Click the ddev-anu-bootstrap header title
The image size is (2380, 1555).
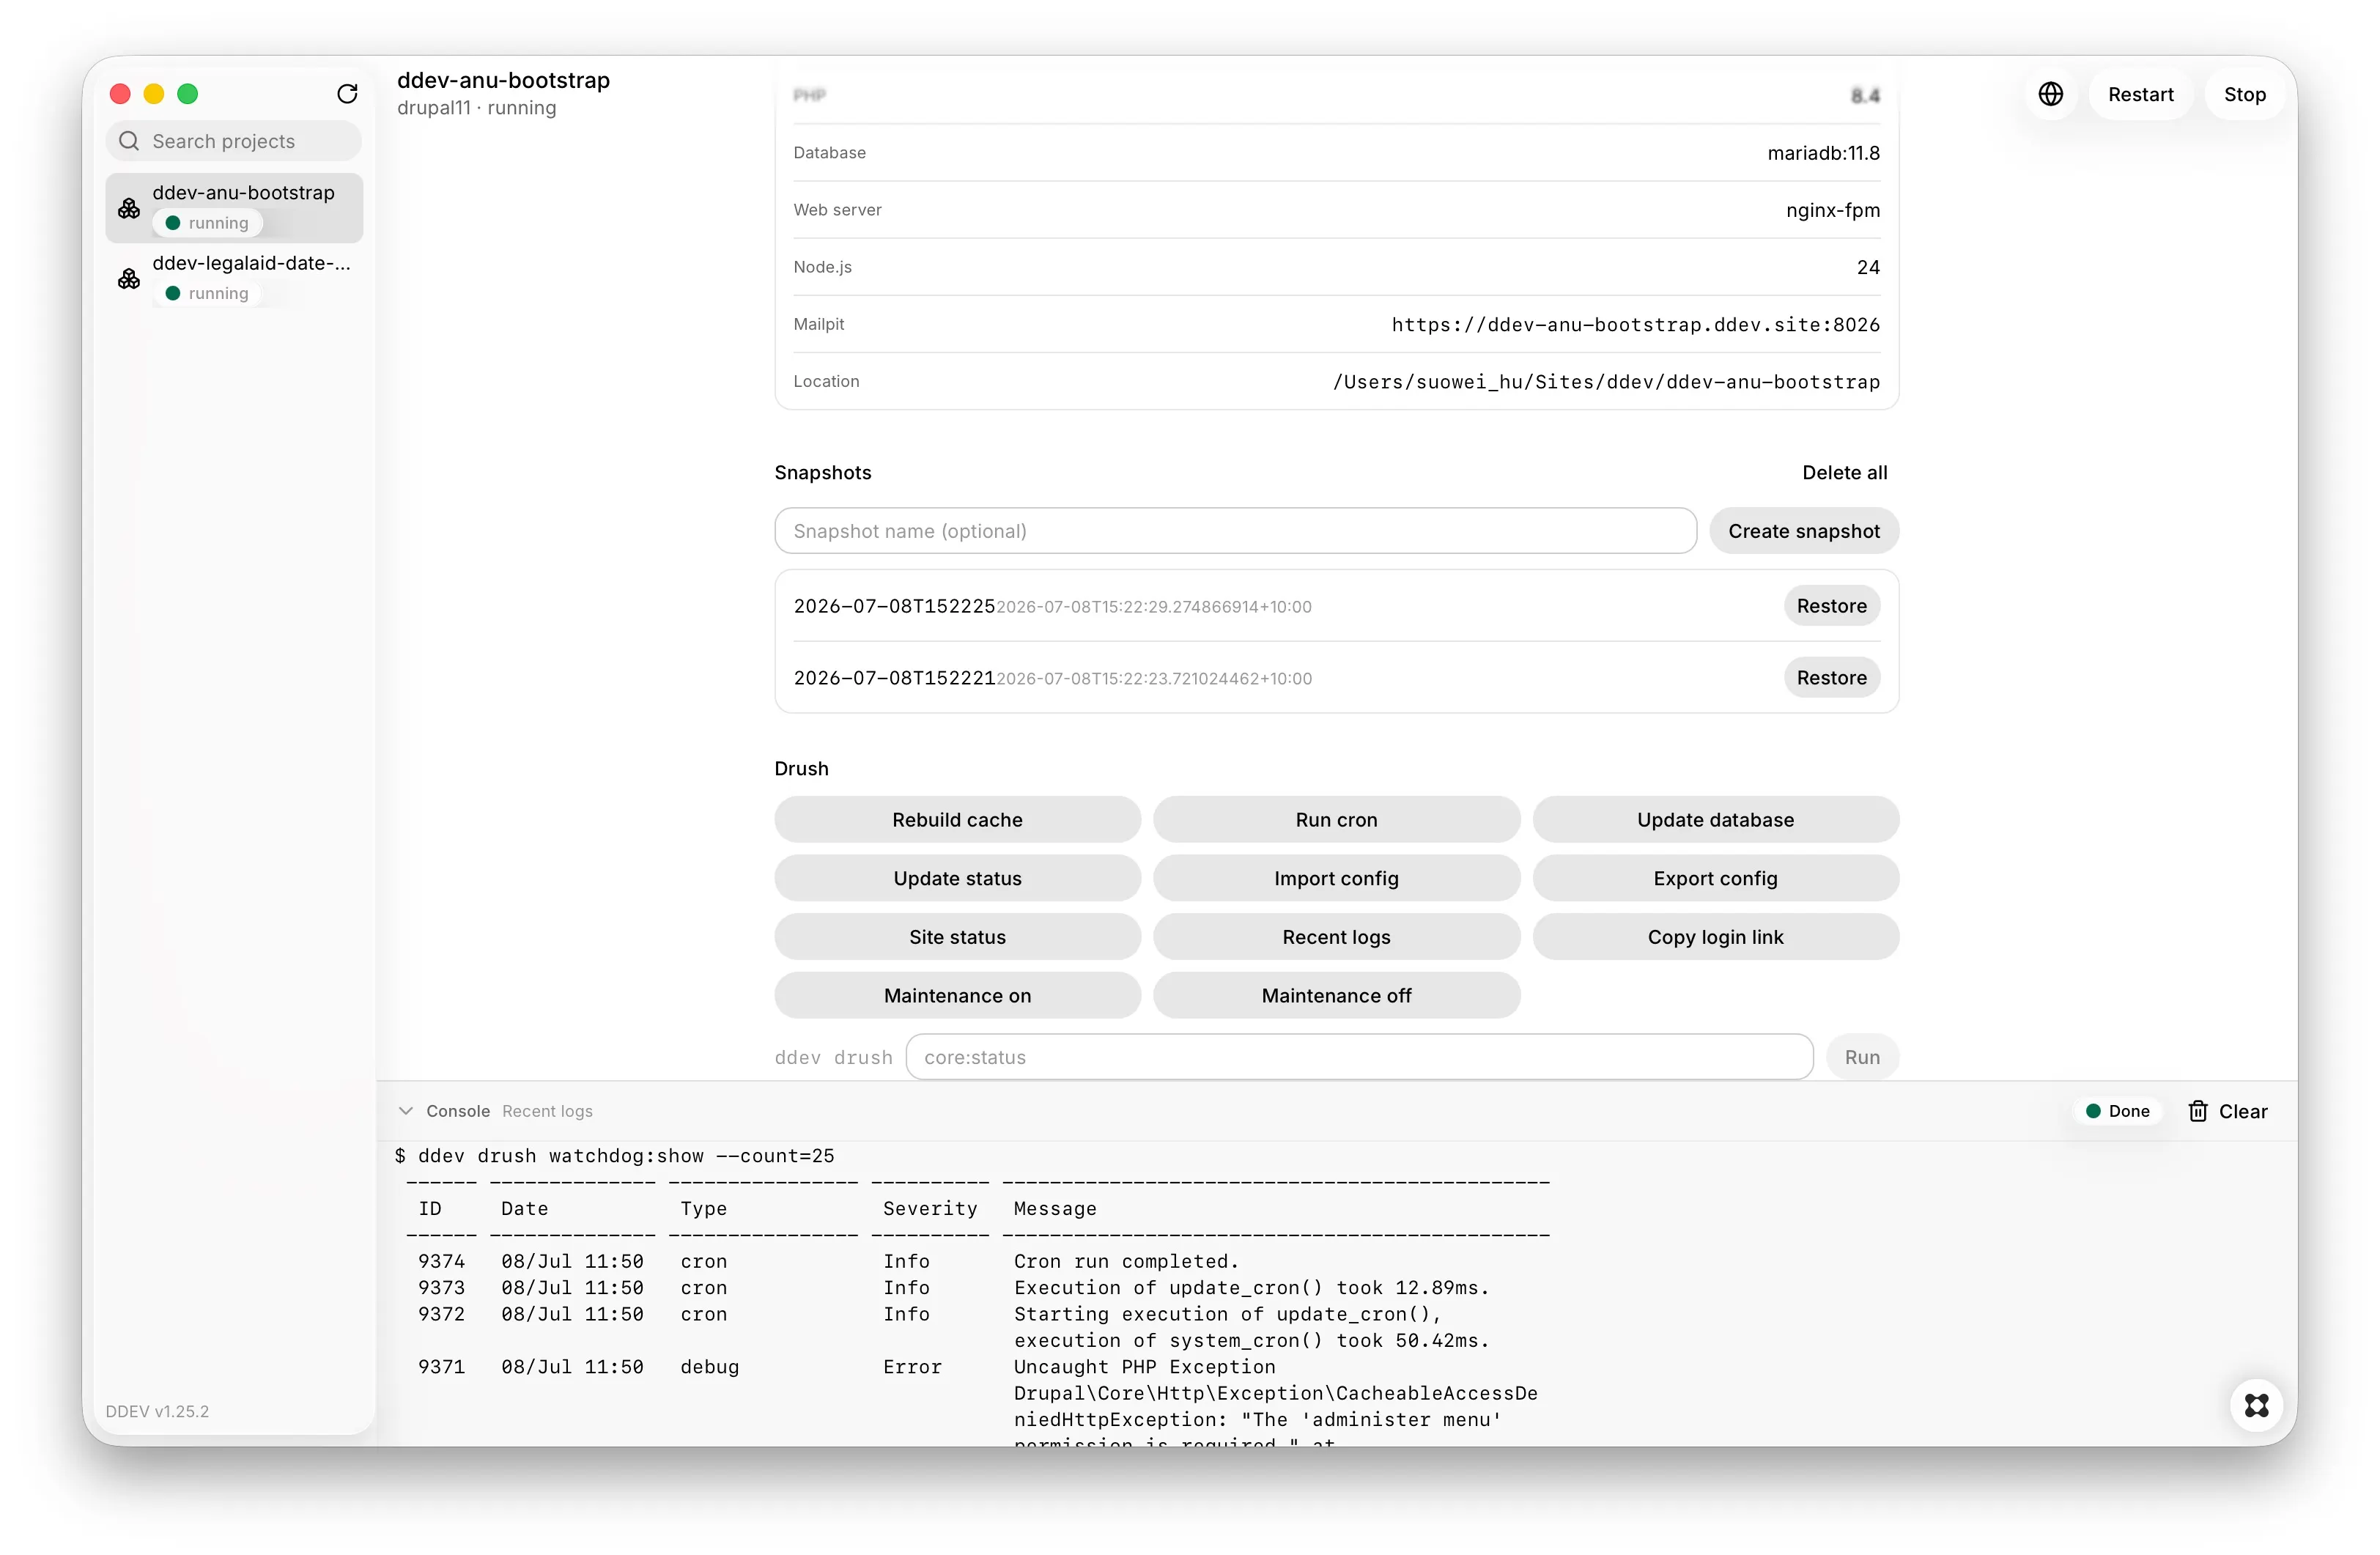tap(503, 80)
